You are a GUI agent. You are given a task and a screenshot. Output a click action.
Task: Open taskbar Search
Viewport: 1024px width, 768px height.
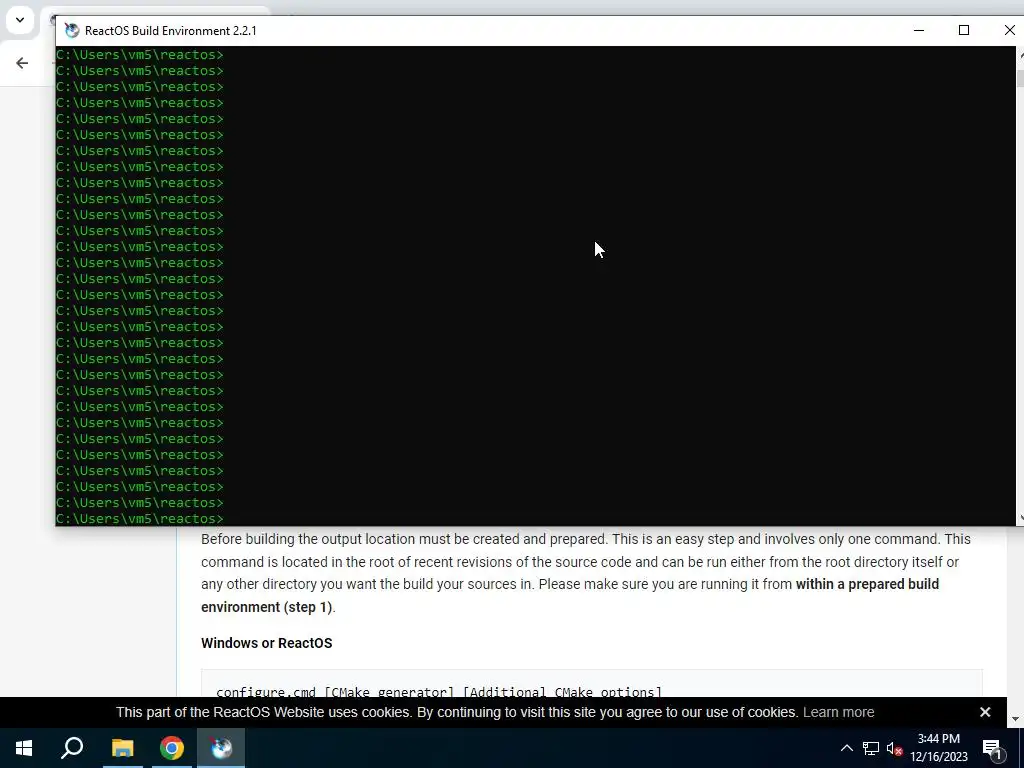click(72, 748)
